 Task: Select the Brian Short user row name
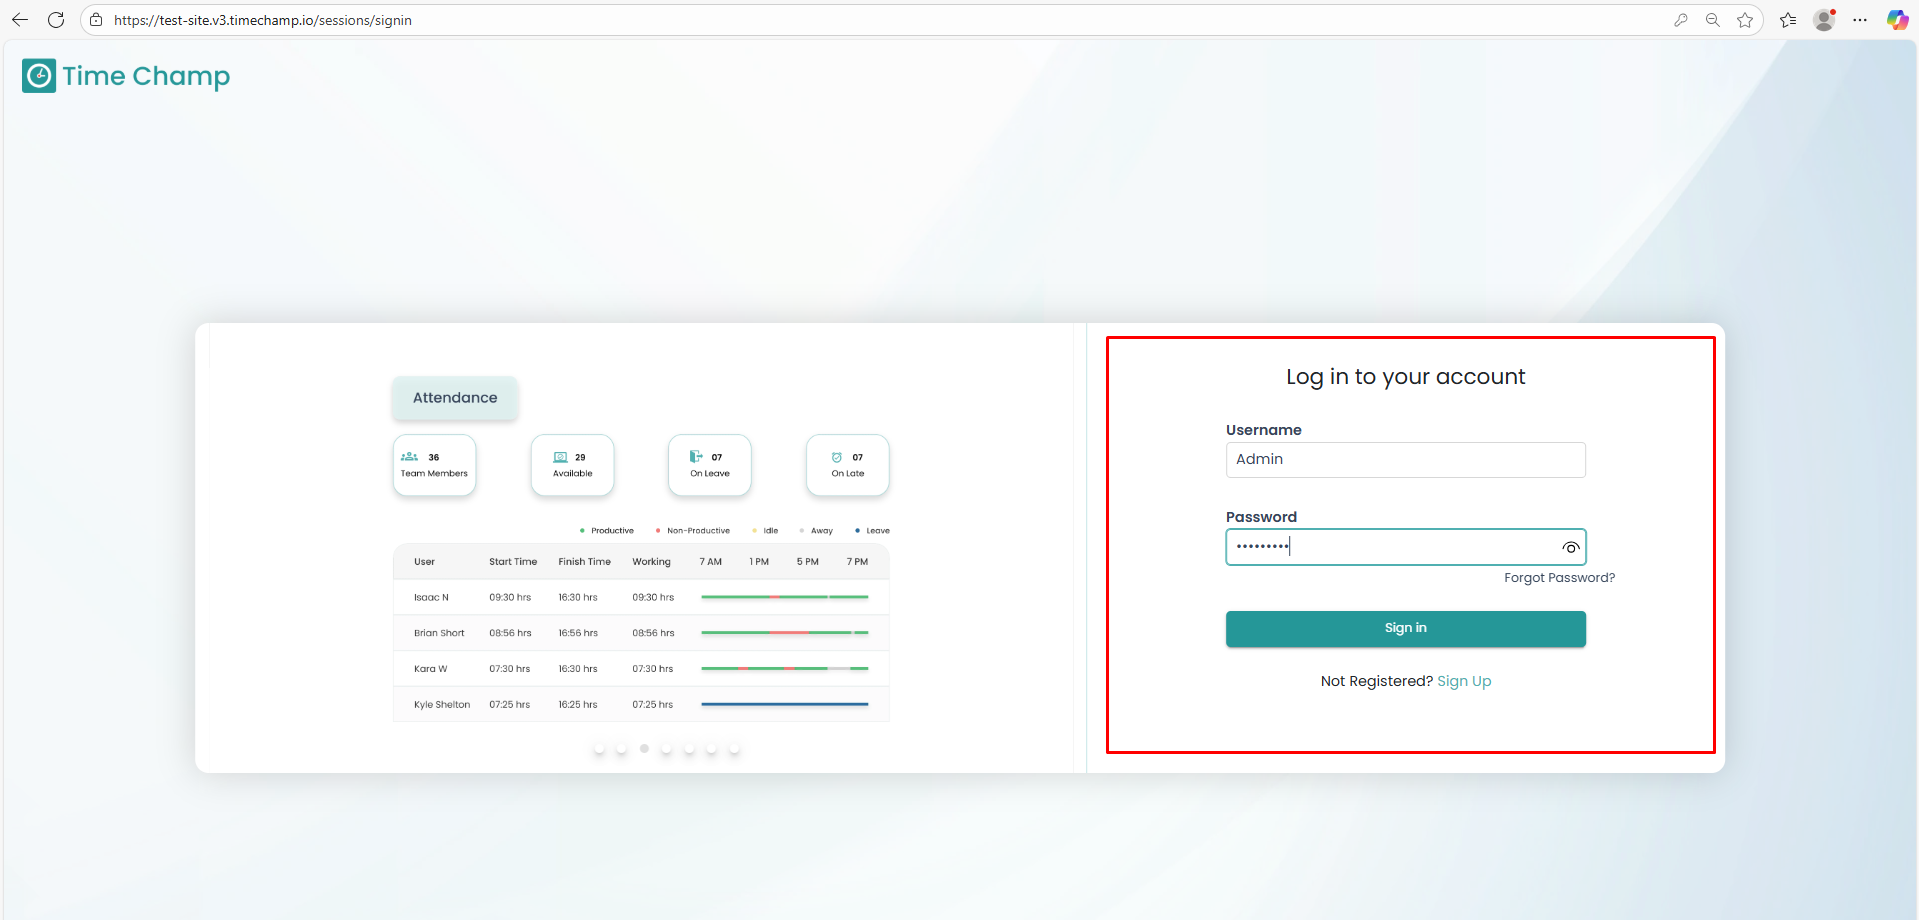[x=439, y=633]
